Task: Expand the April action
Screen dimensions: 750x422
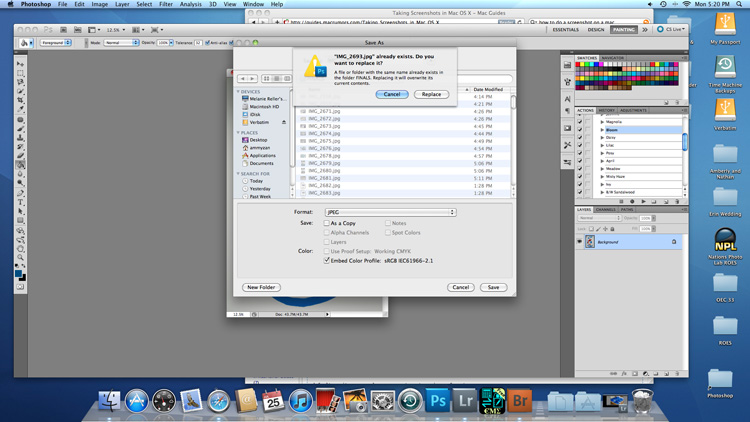Action: [x=602, y=161]
